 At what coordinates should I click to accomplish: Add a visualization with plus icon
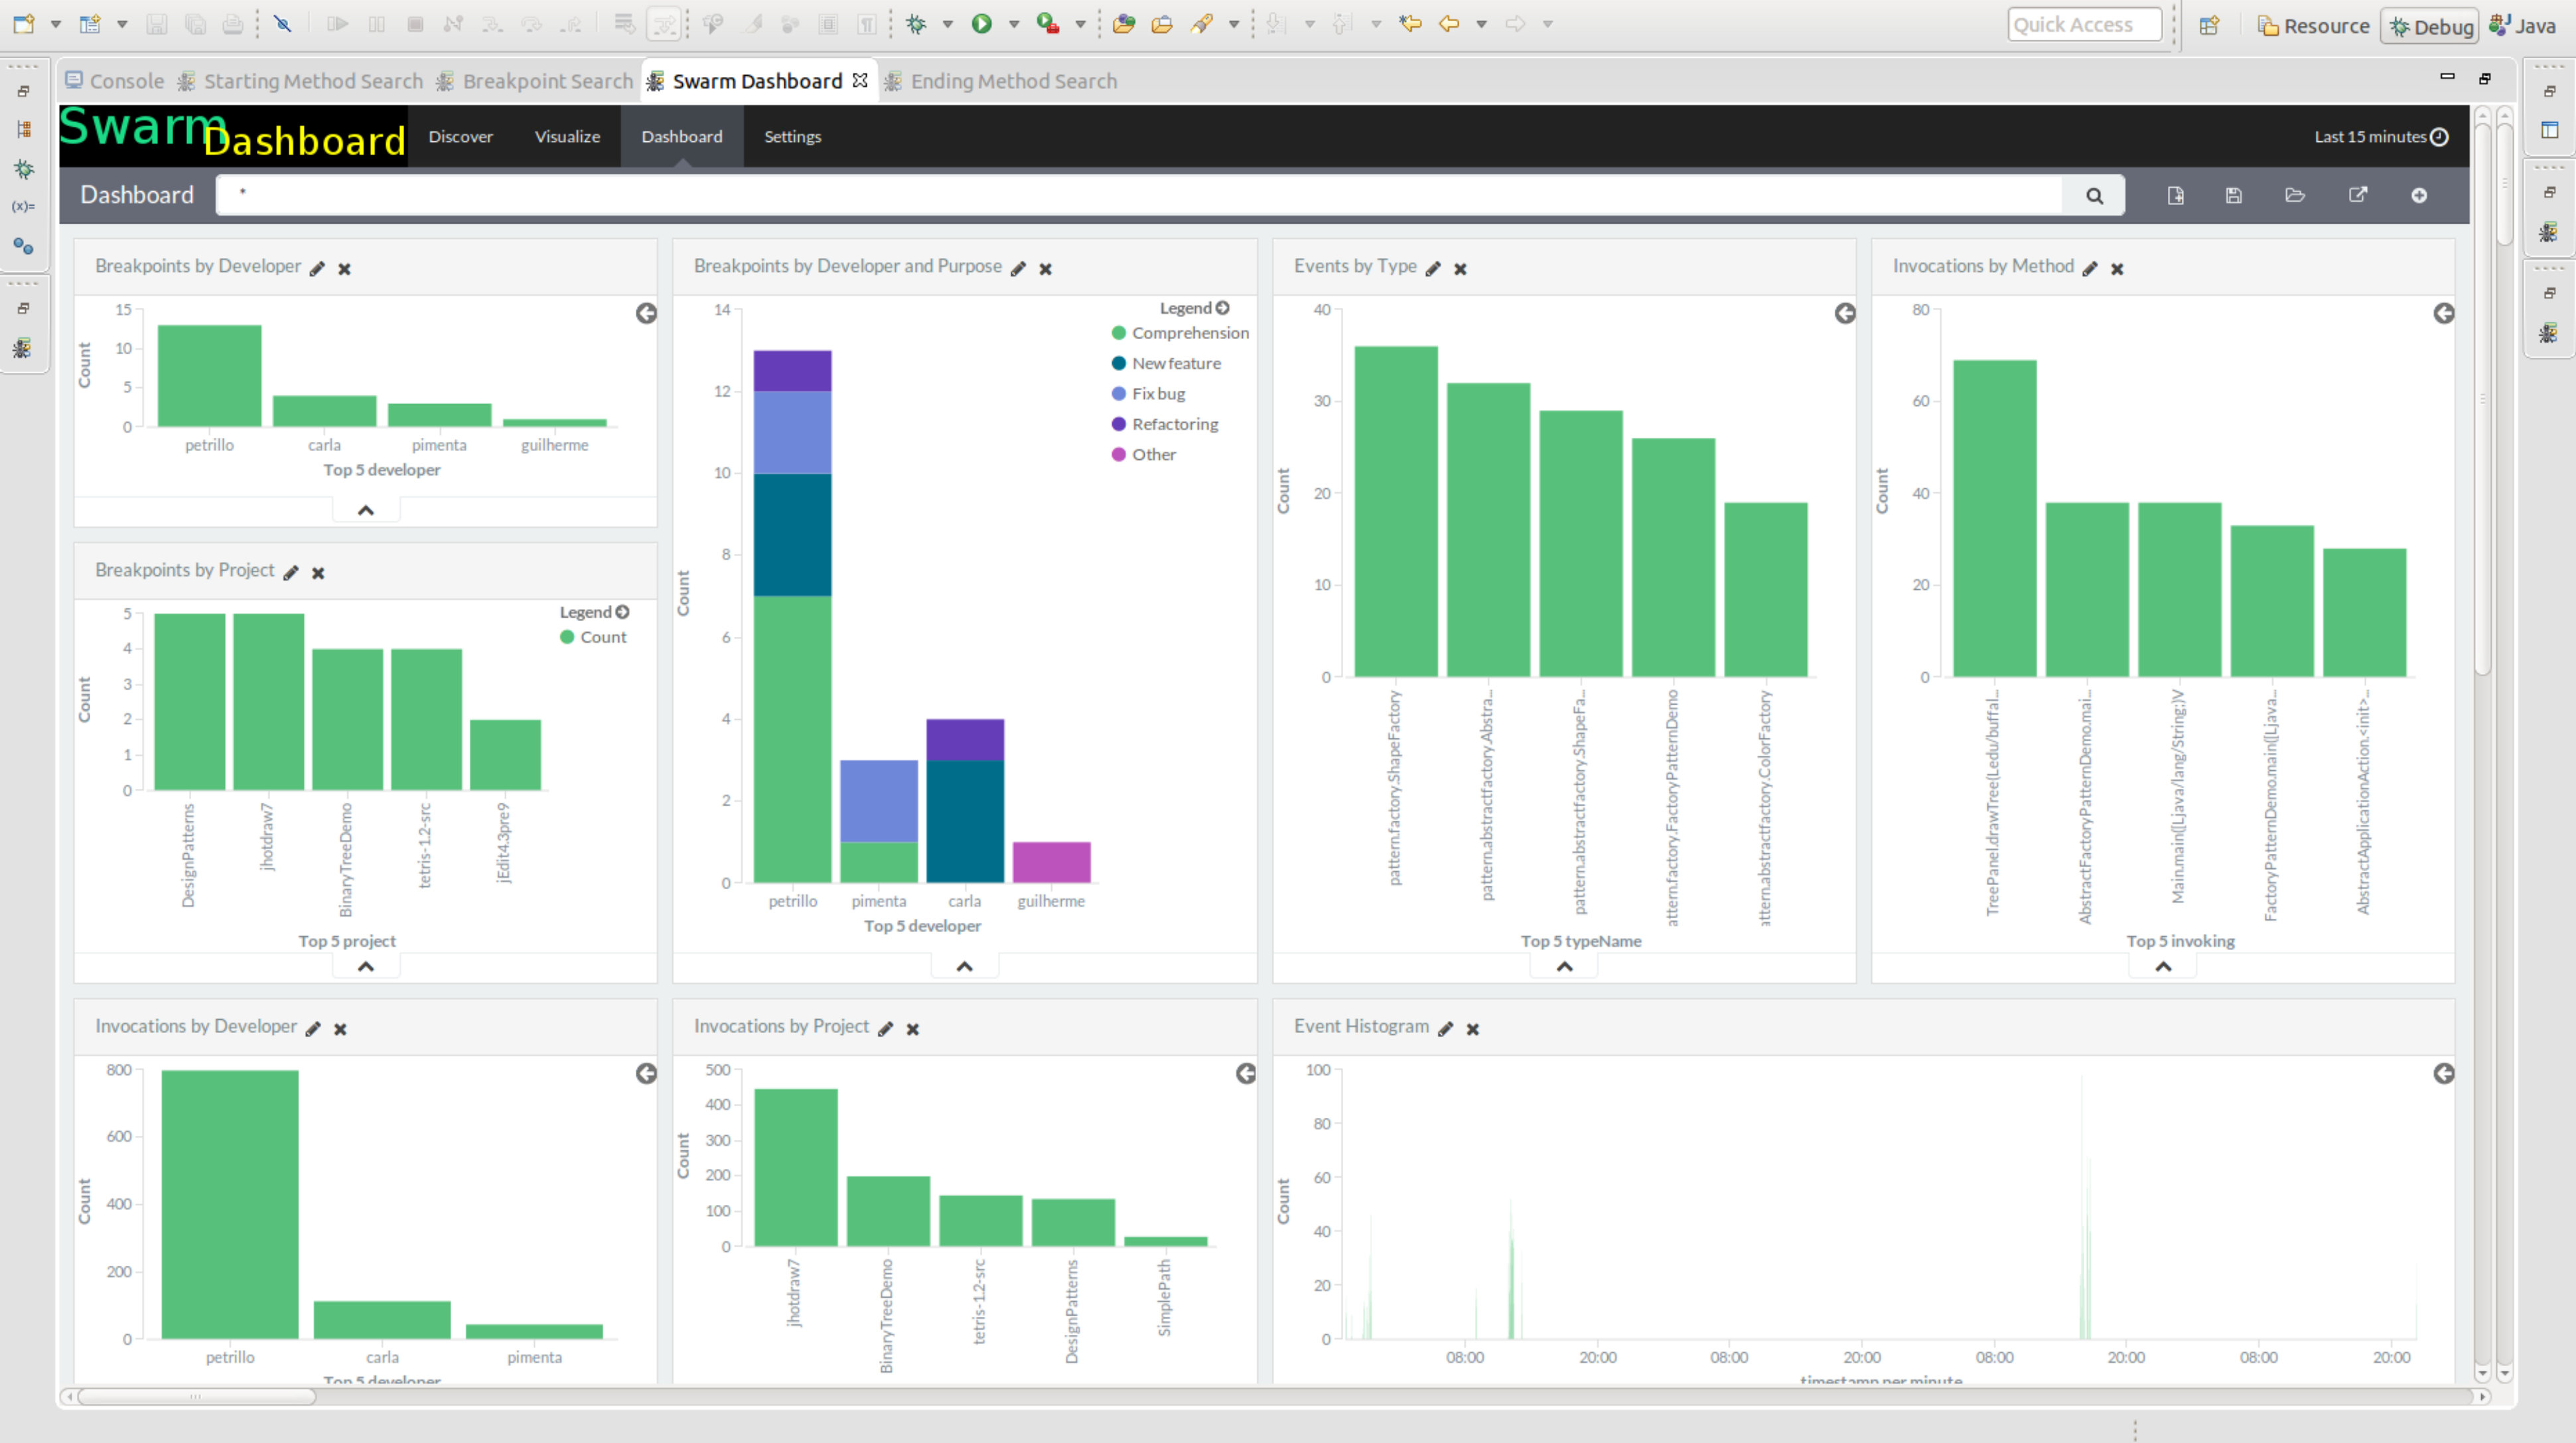coord(2419,195)
